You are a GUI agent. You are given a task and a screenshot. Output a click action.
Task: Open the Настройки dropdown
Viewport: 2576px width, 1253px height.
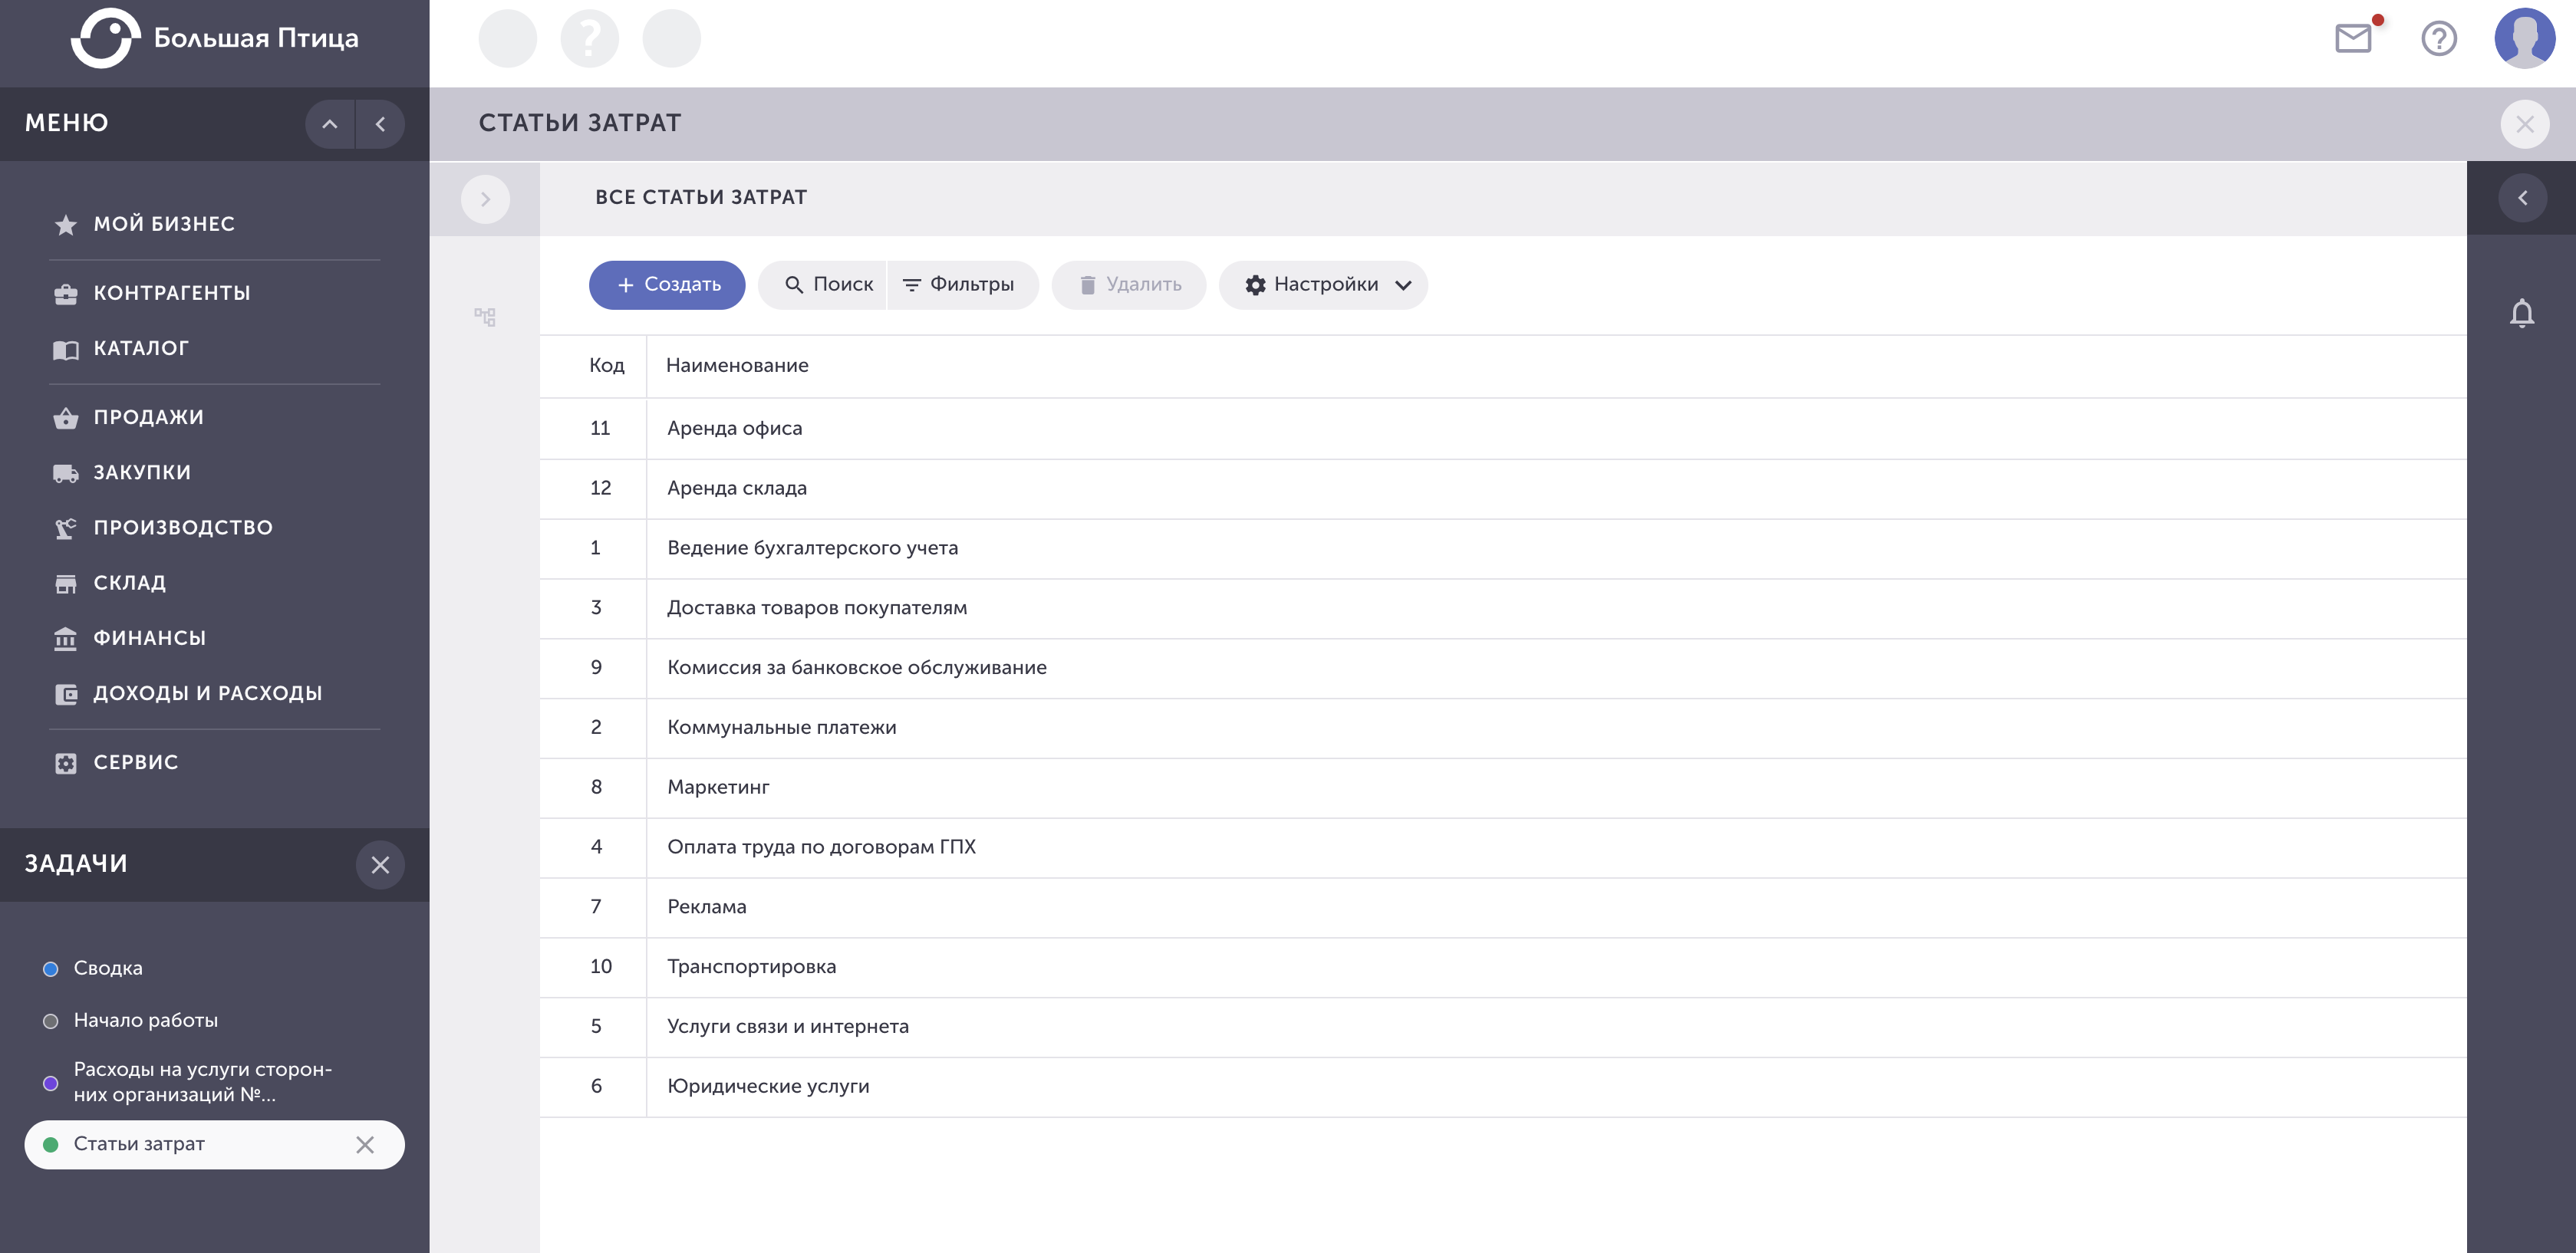click(x=1323, y=285)
